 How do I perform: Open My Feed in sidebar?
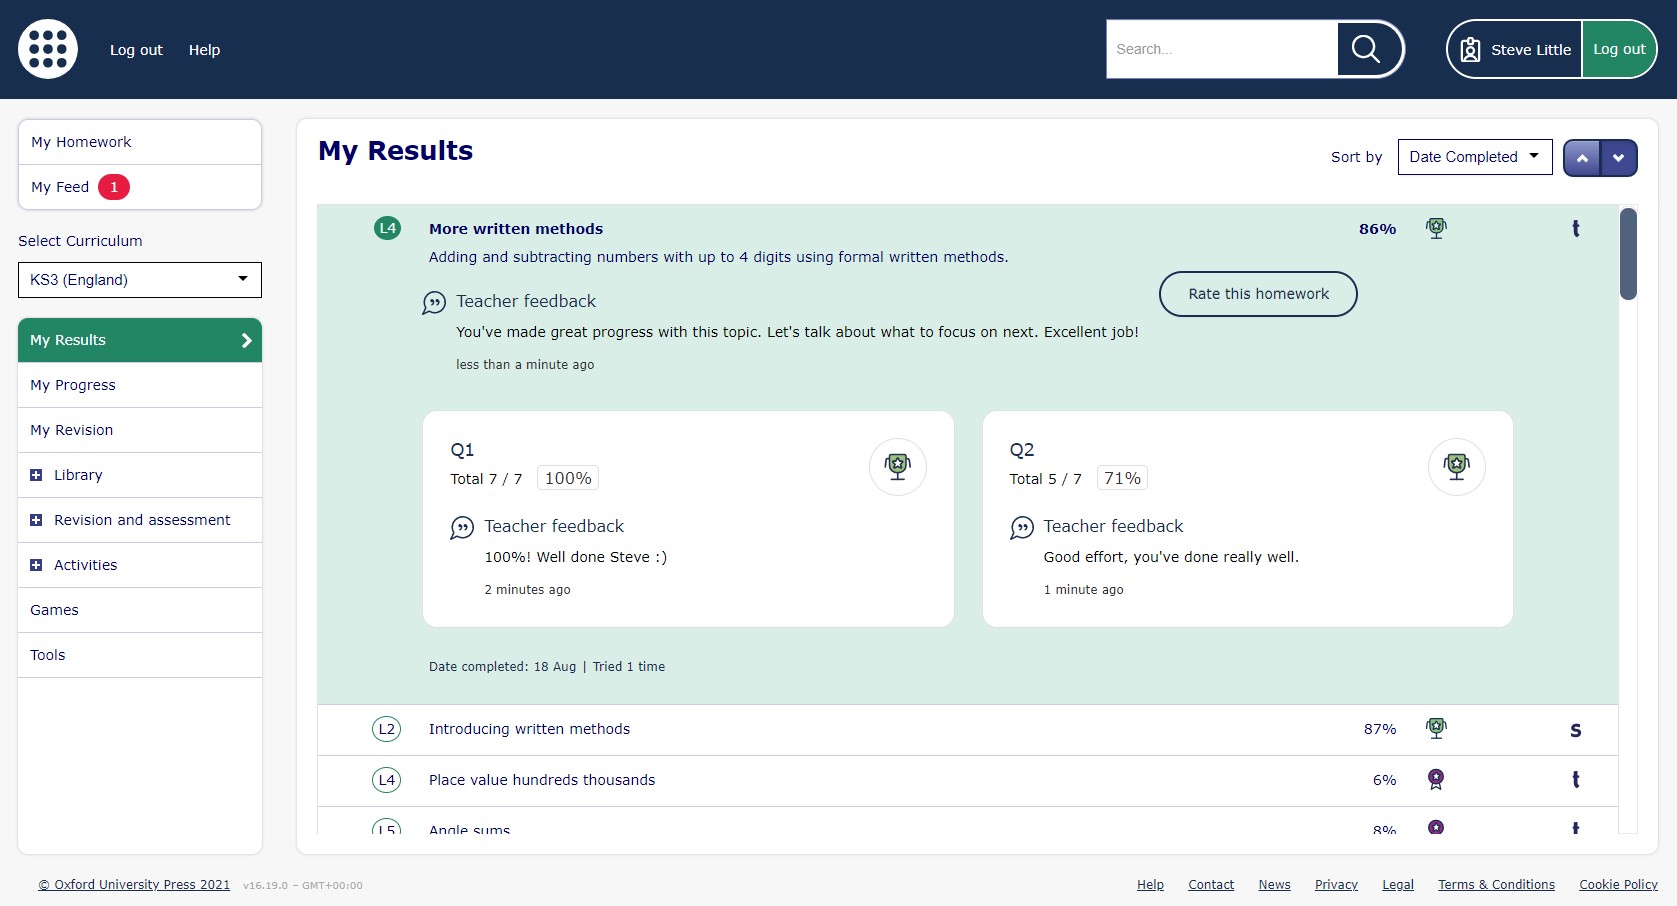(x=140, y=187)
